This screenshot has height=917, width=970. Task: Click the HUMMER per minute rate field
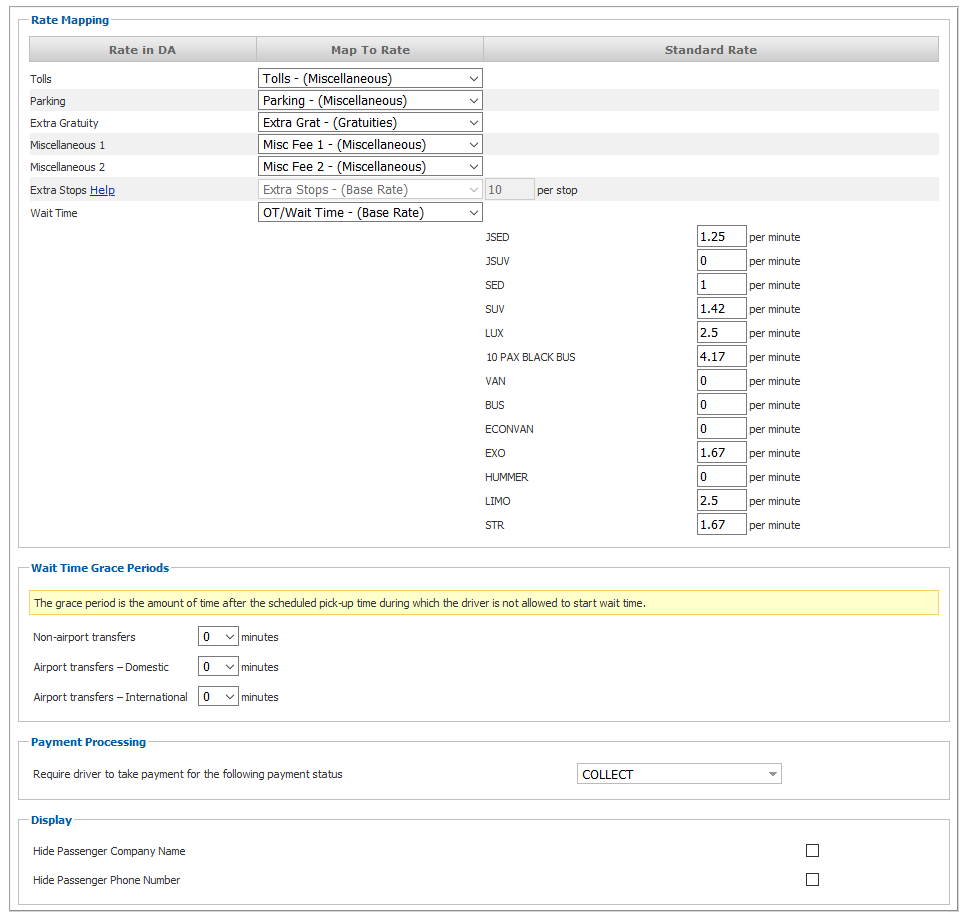(x=721, y=477)
